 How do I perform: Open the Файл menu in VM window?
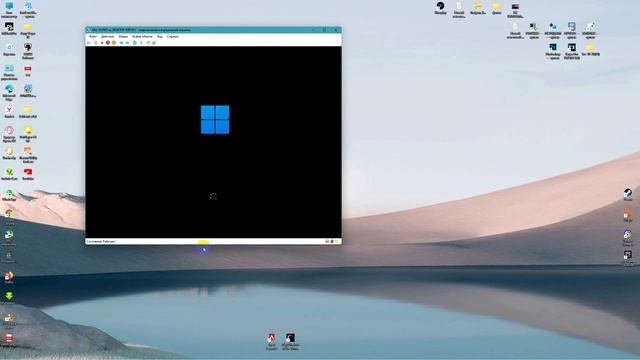point(93,36)
